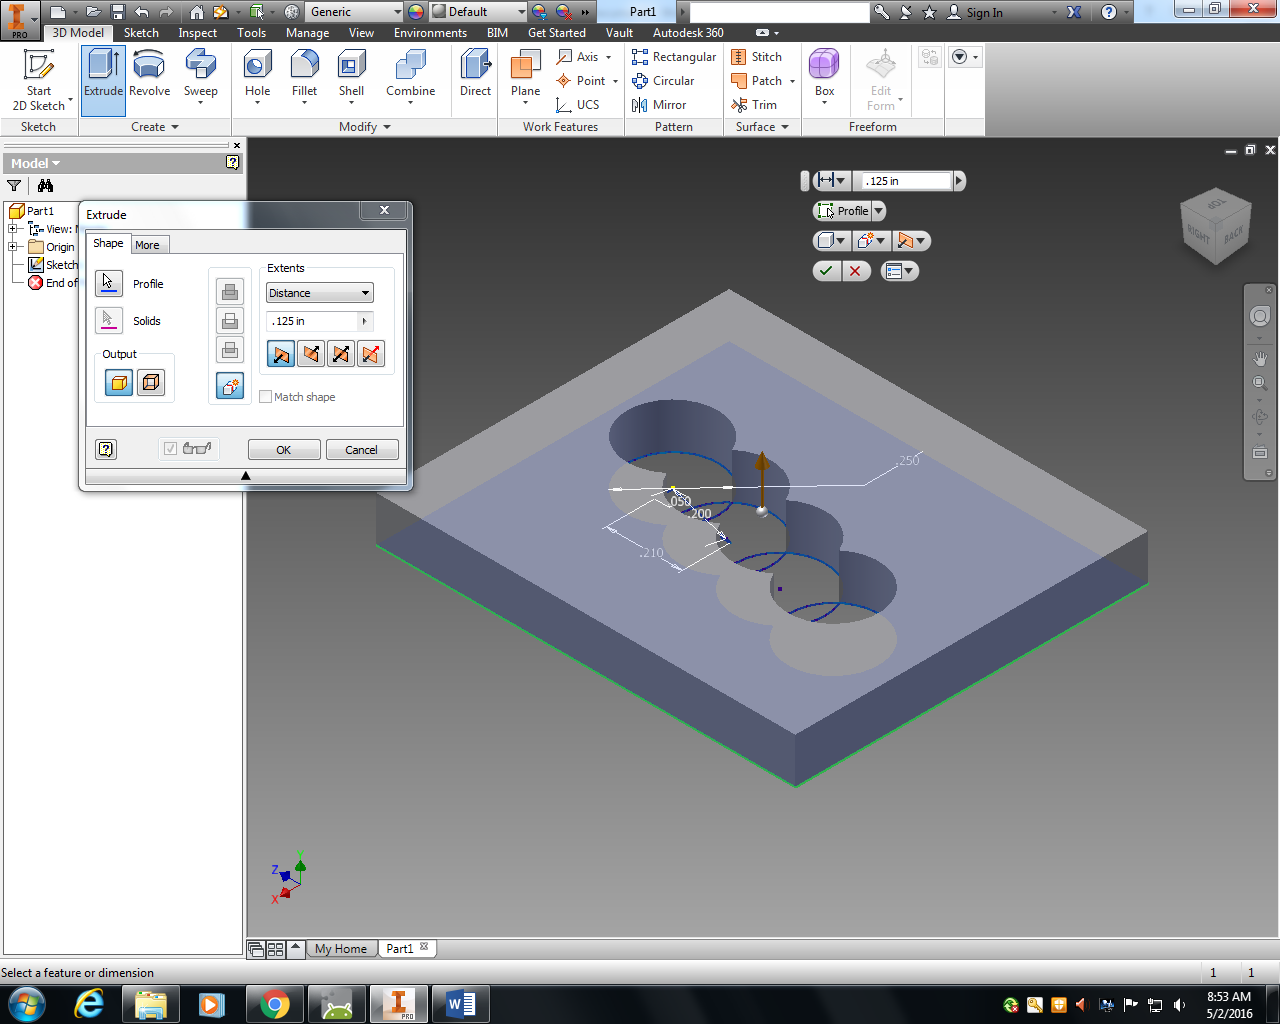Set Intersect operation in Extrude dialog
Screen dimensions: 1280x1024
[x=230, y=350]
